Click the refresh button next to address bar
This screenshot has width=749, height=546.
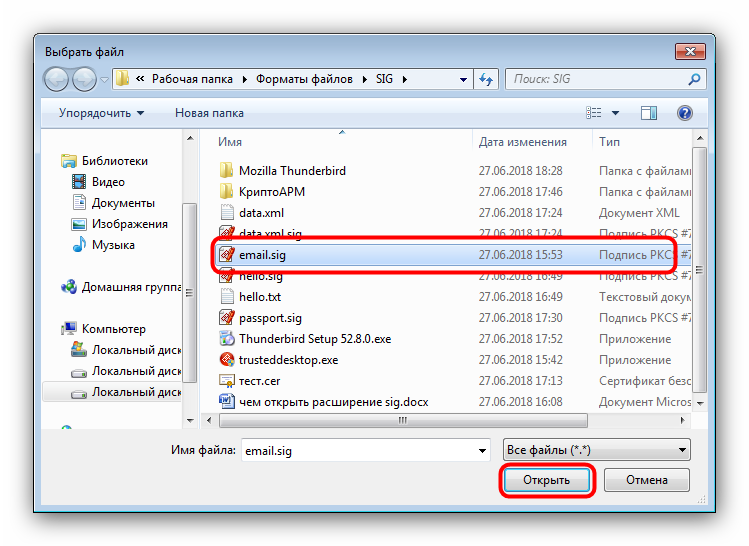(x=486, y=79)
